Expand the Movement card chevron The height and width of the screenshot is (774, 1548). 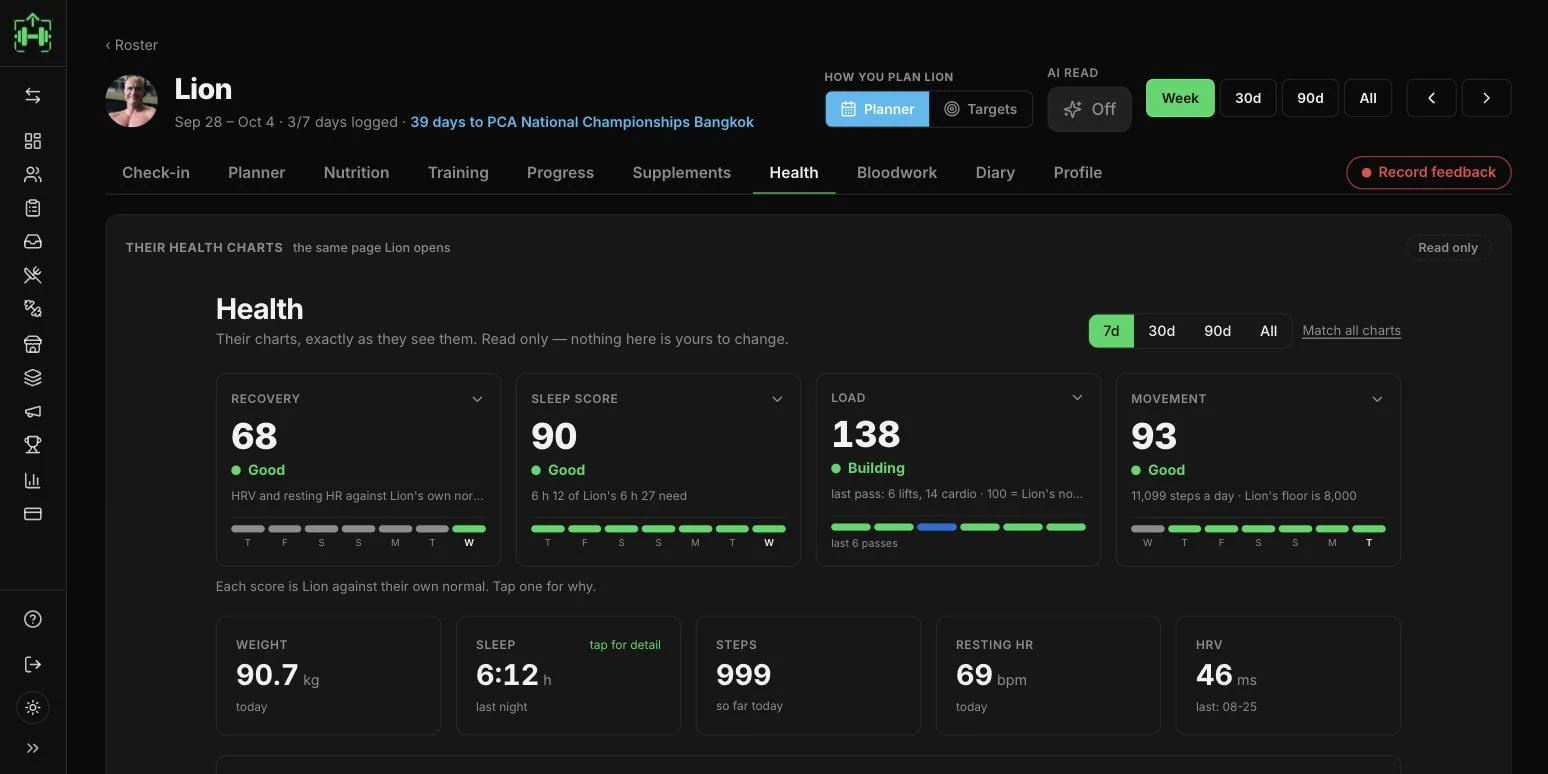[1377, 399]
